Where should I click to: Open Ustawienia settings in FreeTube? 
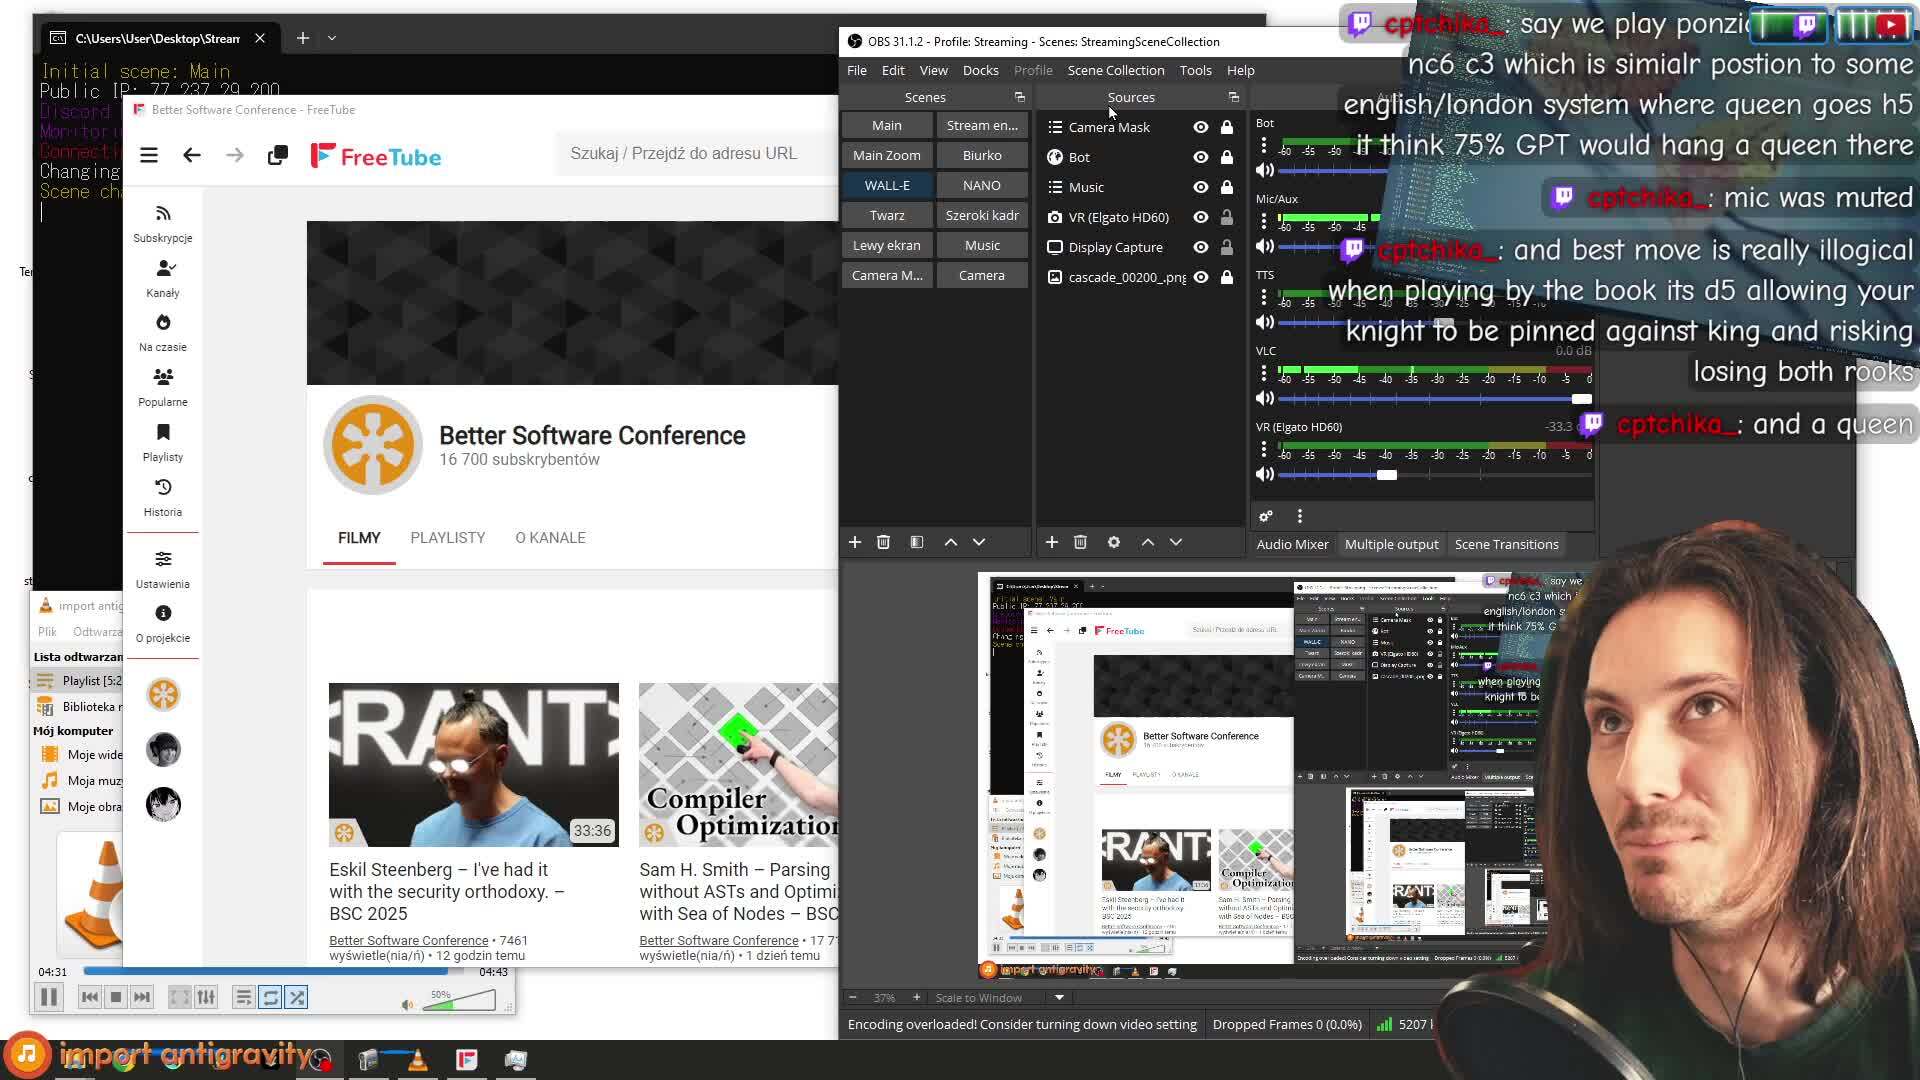(x=163, y=570)
